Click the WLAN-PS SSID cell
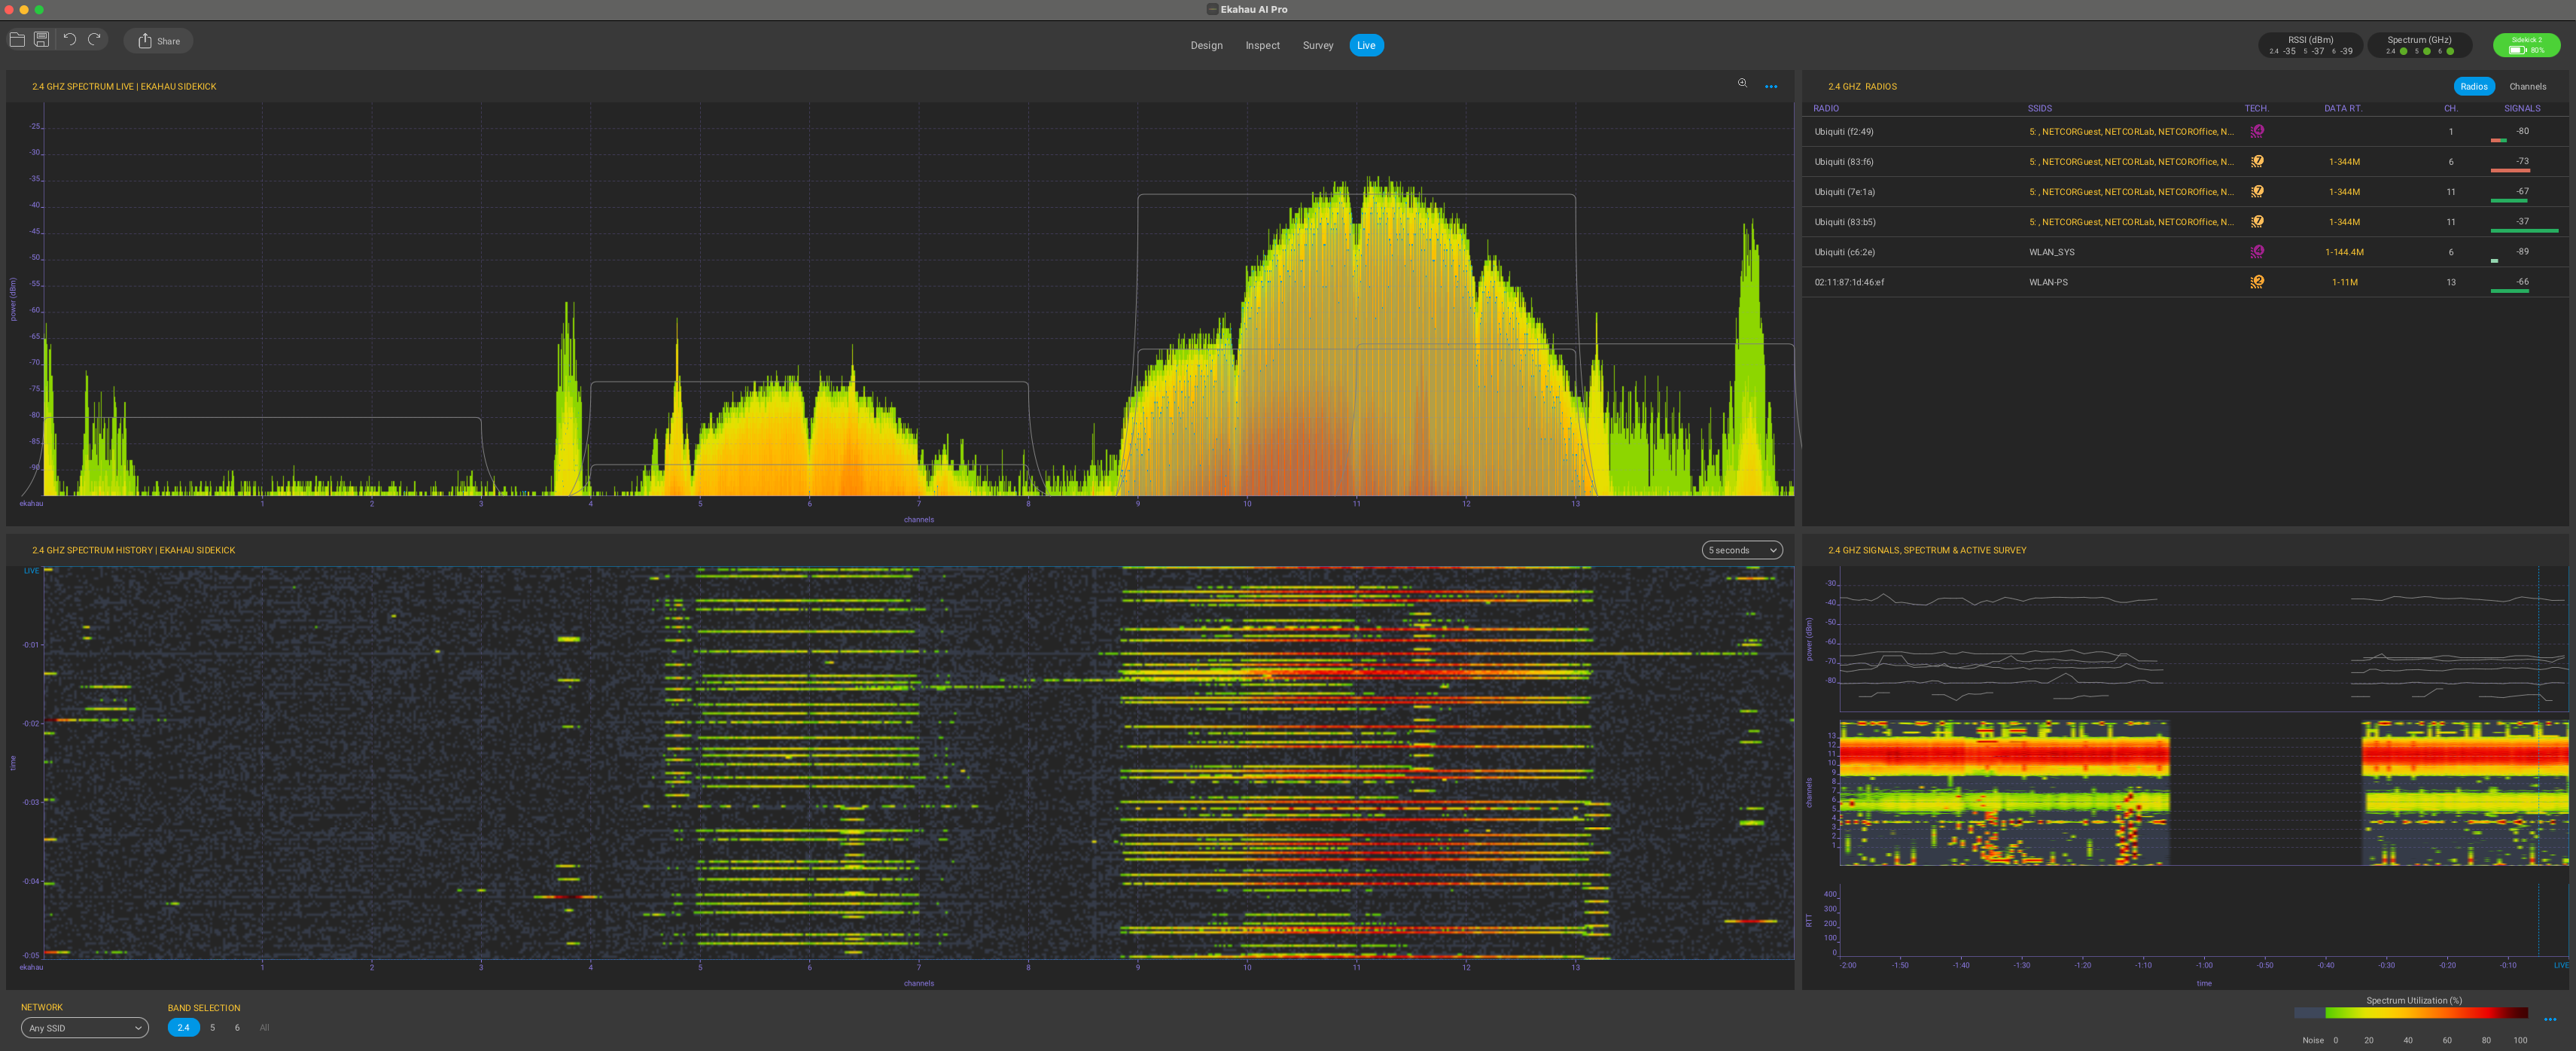The width and height of the screenshot is (2576, 1051). point(2047,282)
